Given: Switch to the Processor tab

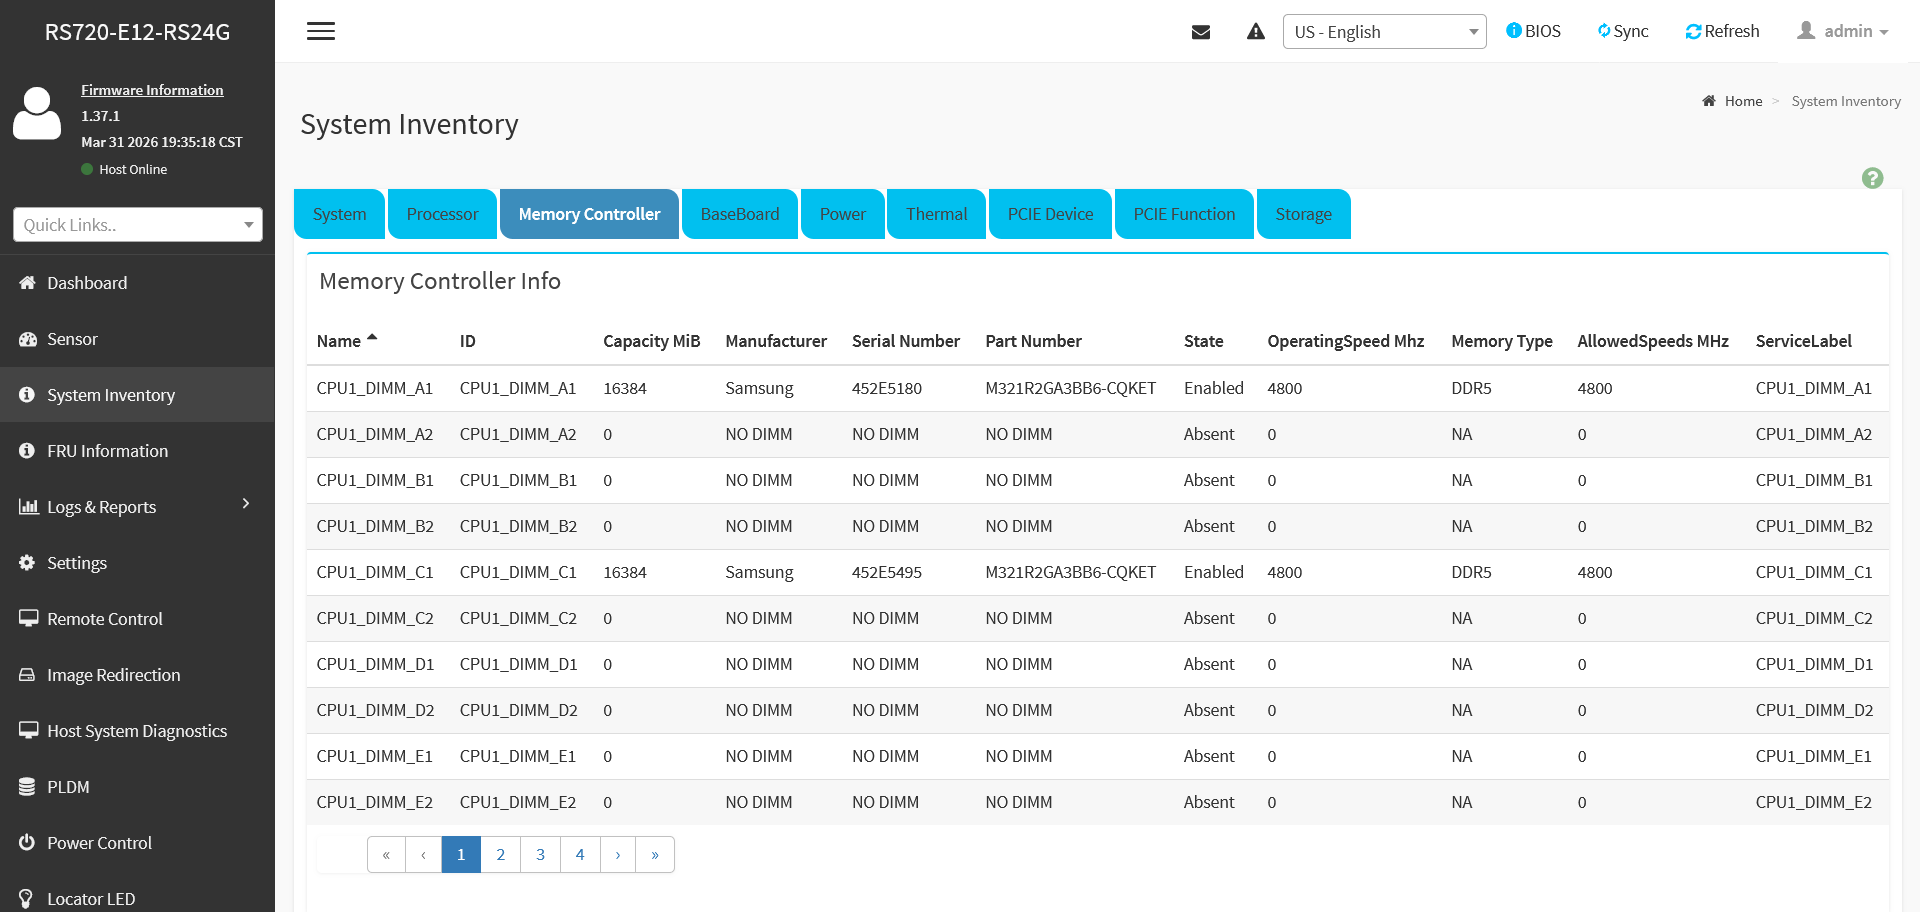Looking at the screenshot, I should 442,214.
